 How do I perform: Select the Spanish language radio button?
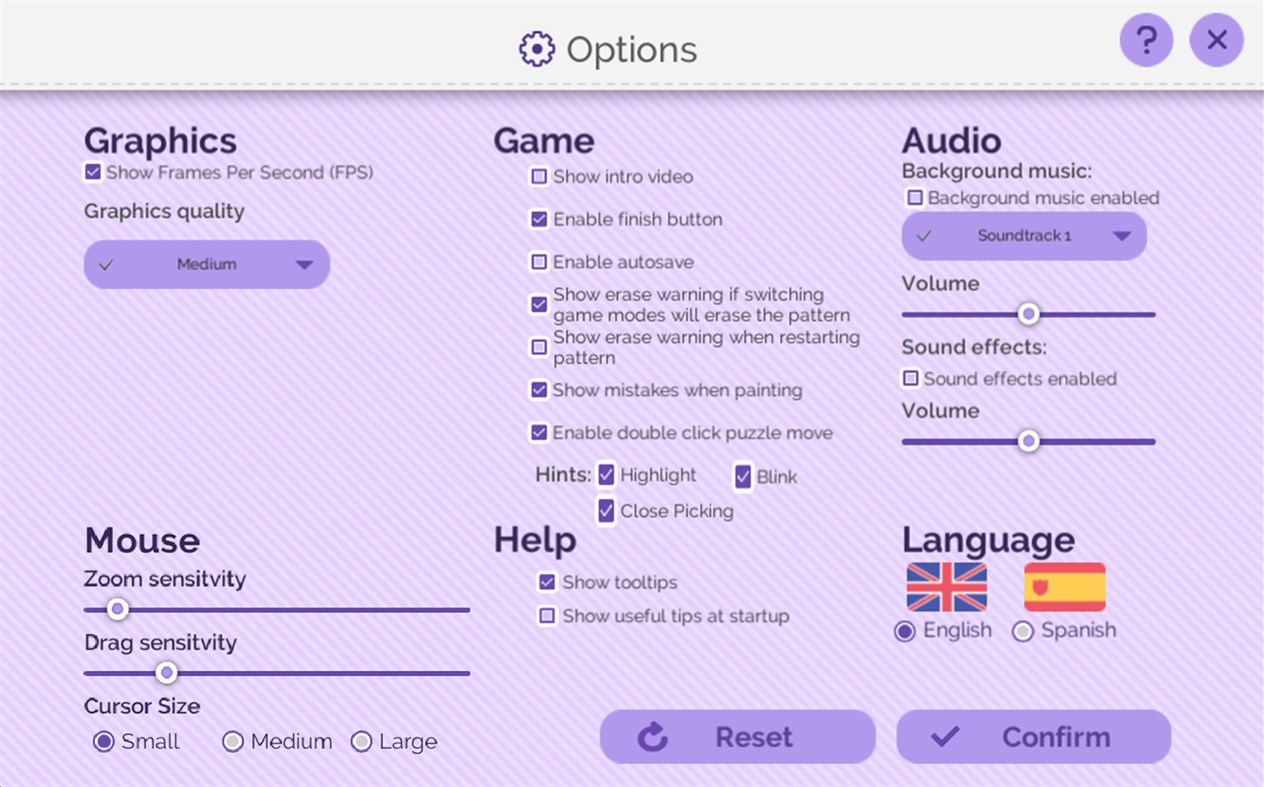pyautogui.click(x=1022, y=631)
